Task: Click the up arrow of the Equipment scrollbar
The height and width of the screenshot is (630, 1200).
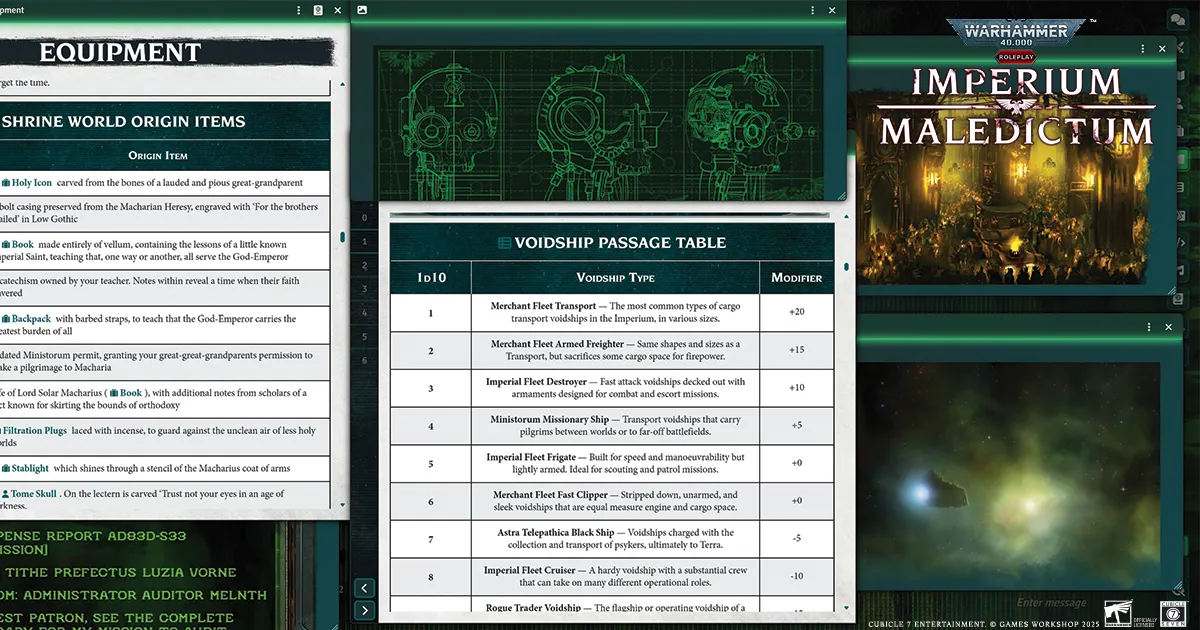Action: tap(343, 84)
